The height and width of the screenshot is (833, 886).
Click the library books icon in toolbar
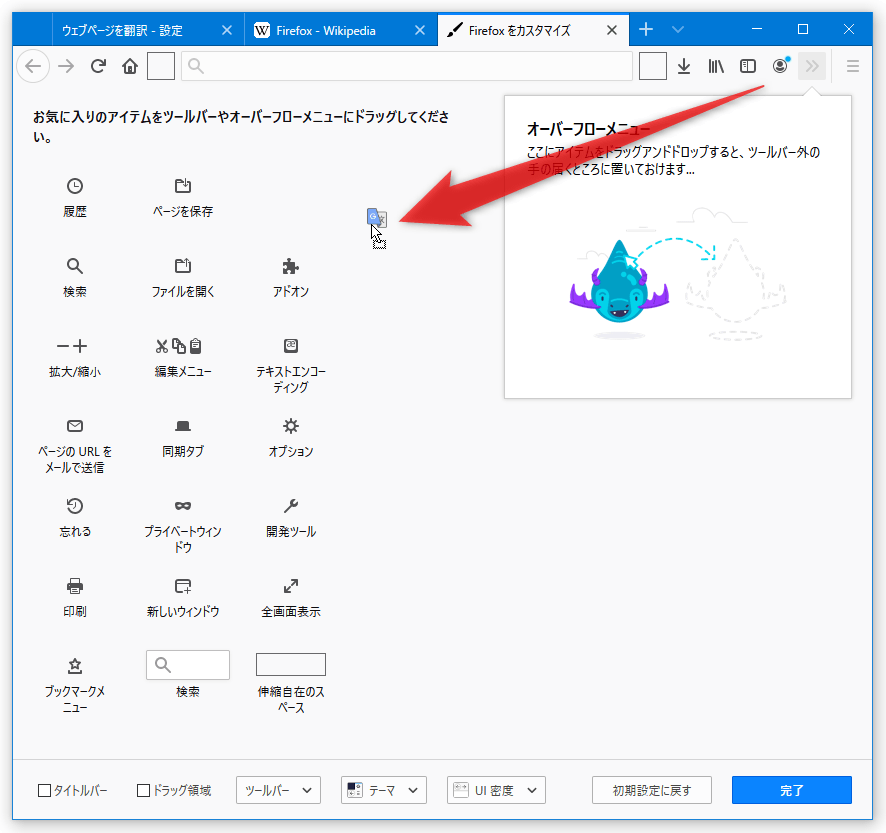(716, 66)
